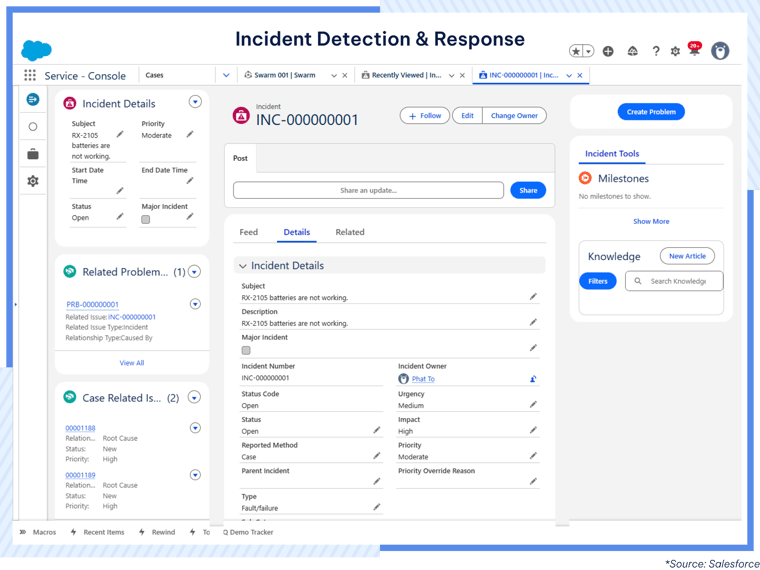Screen dimensions: 760x570
Task: Edit Priority Override Reason pencil icon
Action: click(x=533, y=481)
